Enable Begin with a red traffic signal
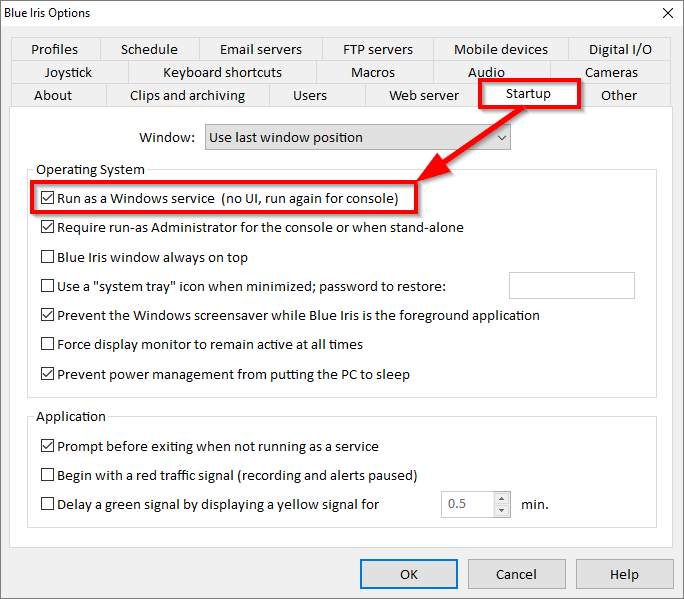Screen dimensions: 684x599 [47, 475]
